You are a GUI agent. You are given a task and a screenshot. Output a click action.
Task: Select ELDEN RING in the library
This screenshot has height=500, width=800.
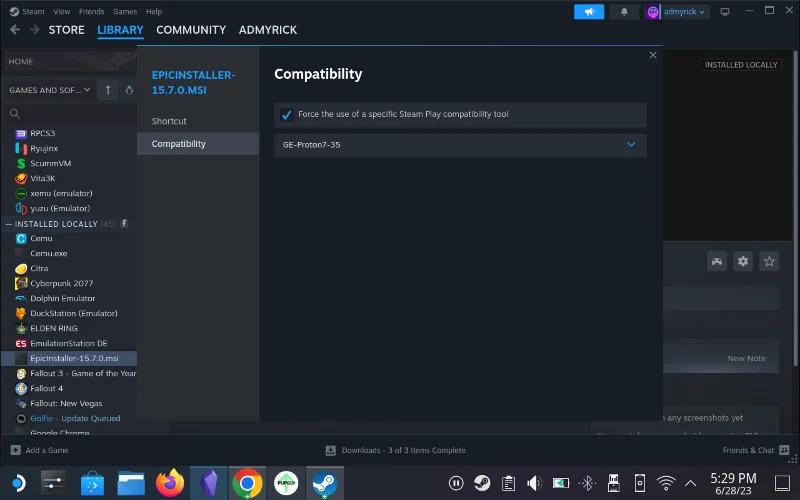point(54,329)
